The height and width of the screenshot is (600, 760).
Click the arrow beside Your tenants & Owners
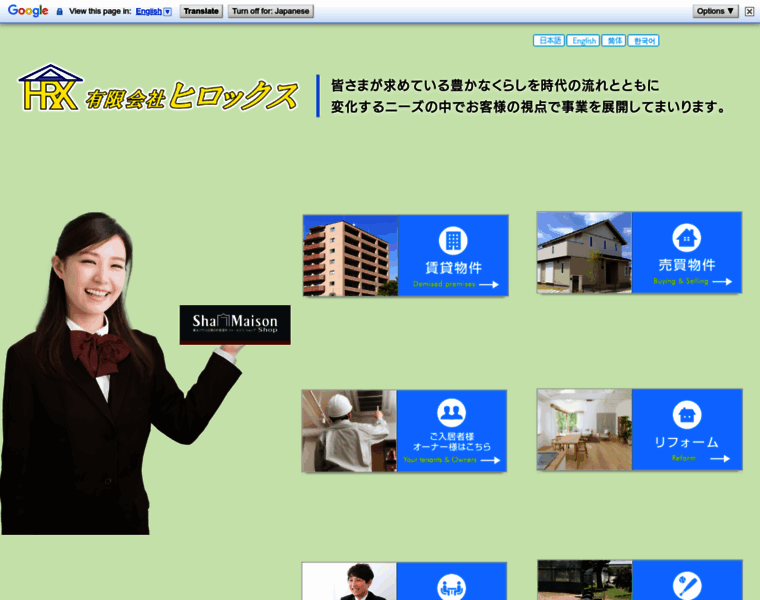[x=490, y=460]
